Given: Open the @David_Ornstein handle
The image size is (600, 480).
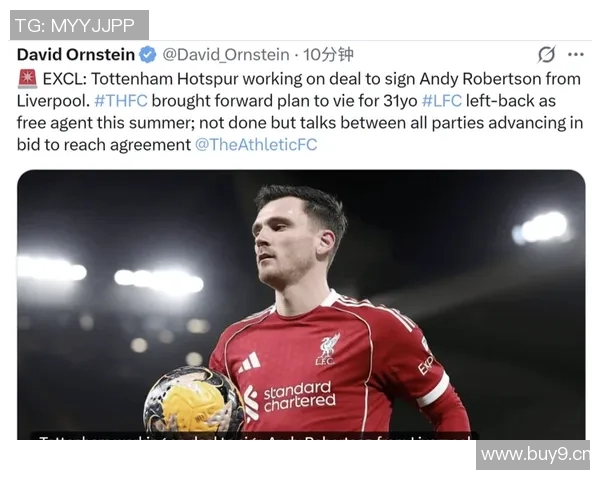Looking at the screenshot, I should point(226,55).
